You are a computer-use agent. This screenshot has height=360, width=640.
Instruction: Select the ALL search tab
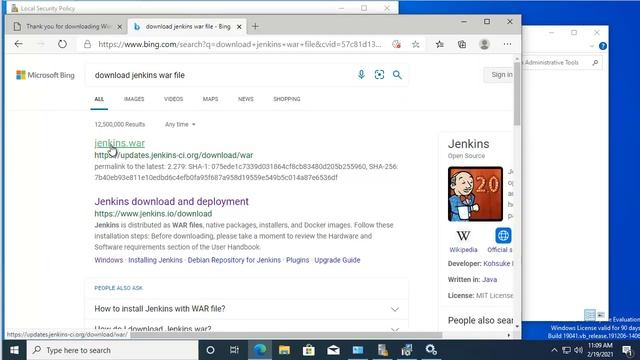tap(99, 99)
